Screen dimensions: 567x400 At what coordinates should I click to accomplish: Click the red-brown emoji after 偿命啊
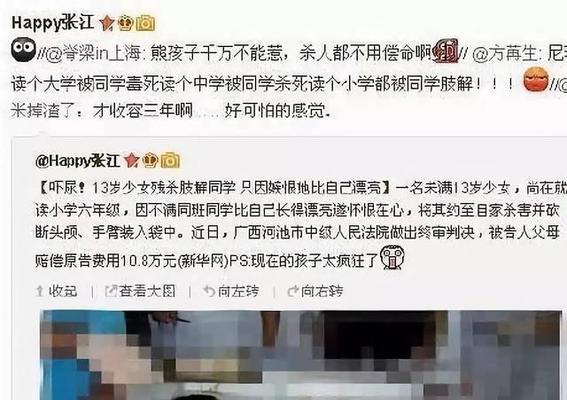click(446, 51)
